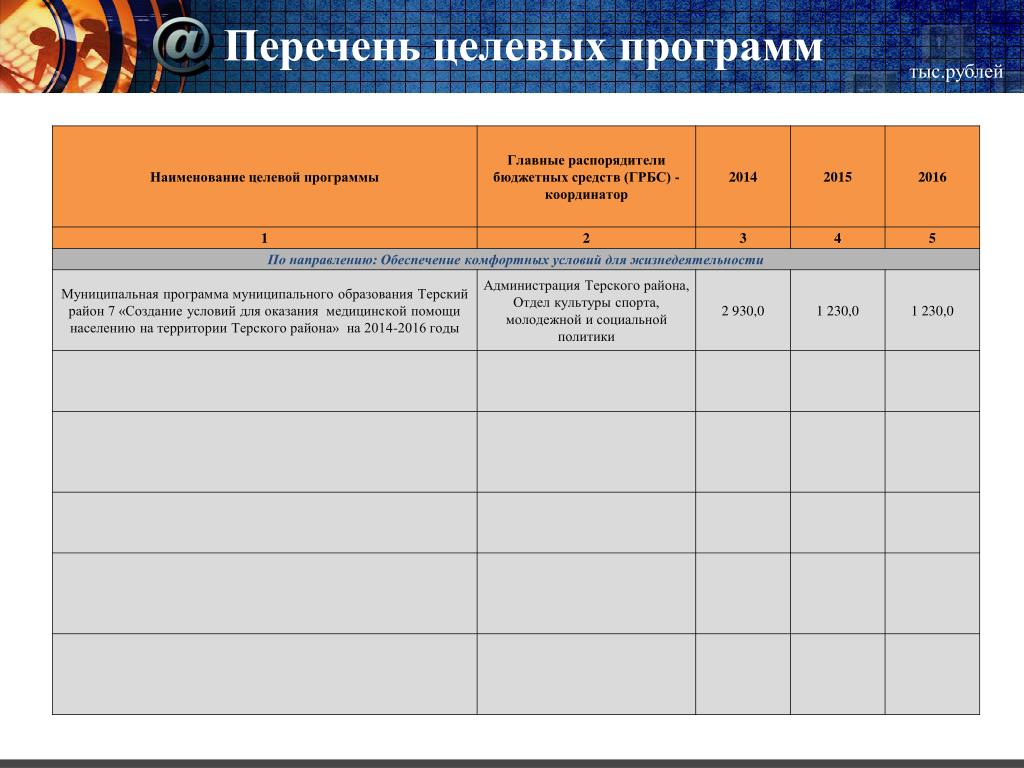Click column number 2 cell
This screenshot has height=768, width=1024.
[x=586, y=238]
